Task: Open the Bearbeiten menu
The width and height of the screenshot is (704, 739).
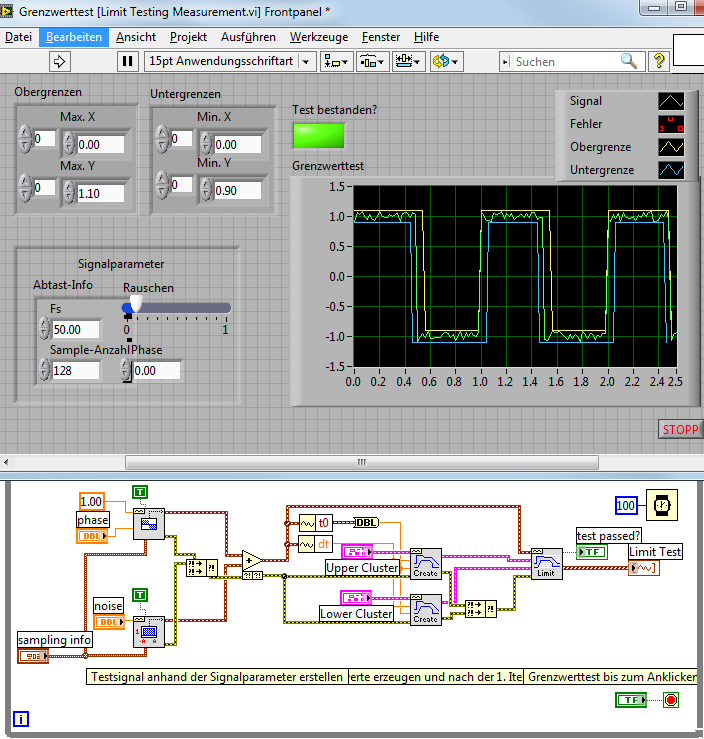Action: pyautogui.click(x=73, y=37)
